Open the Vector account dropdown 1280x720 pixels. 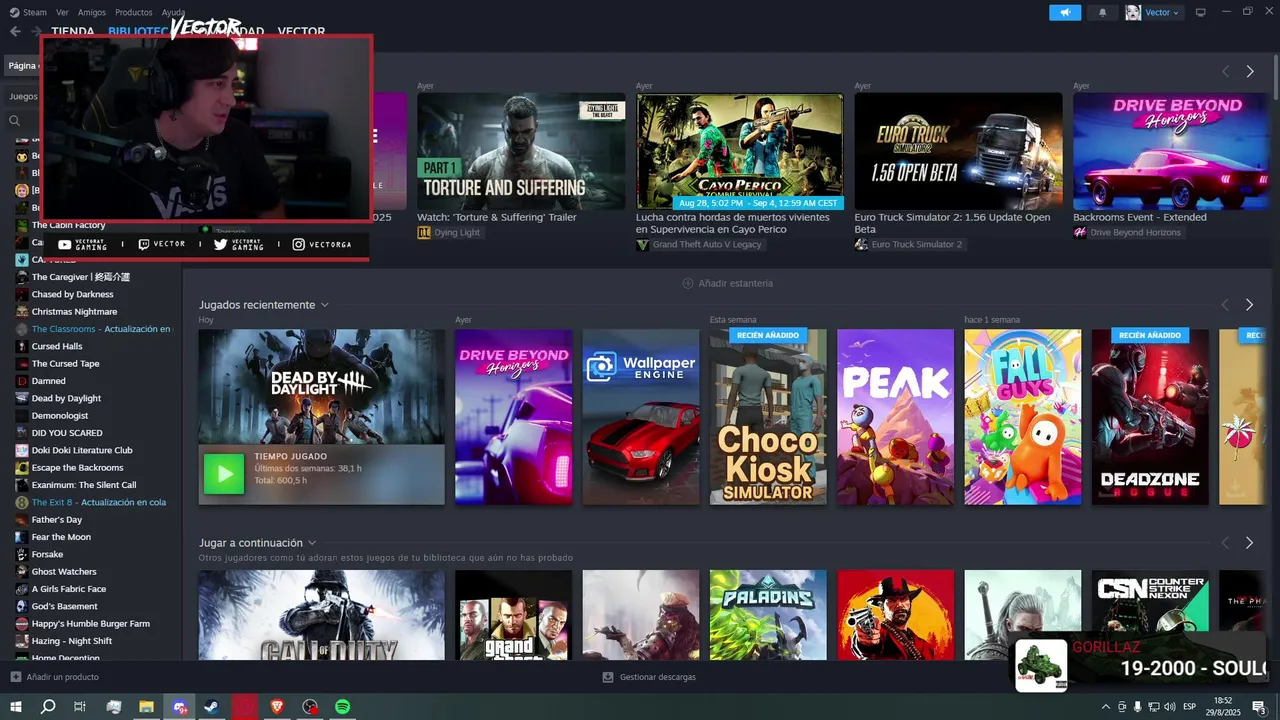pyautogui.click(x=1162, y=12)
